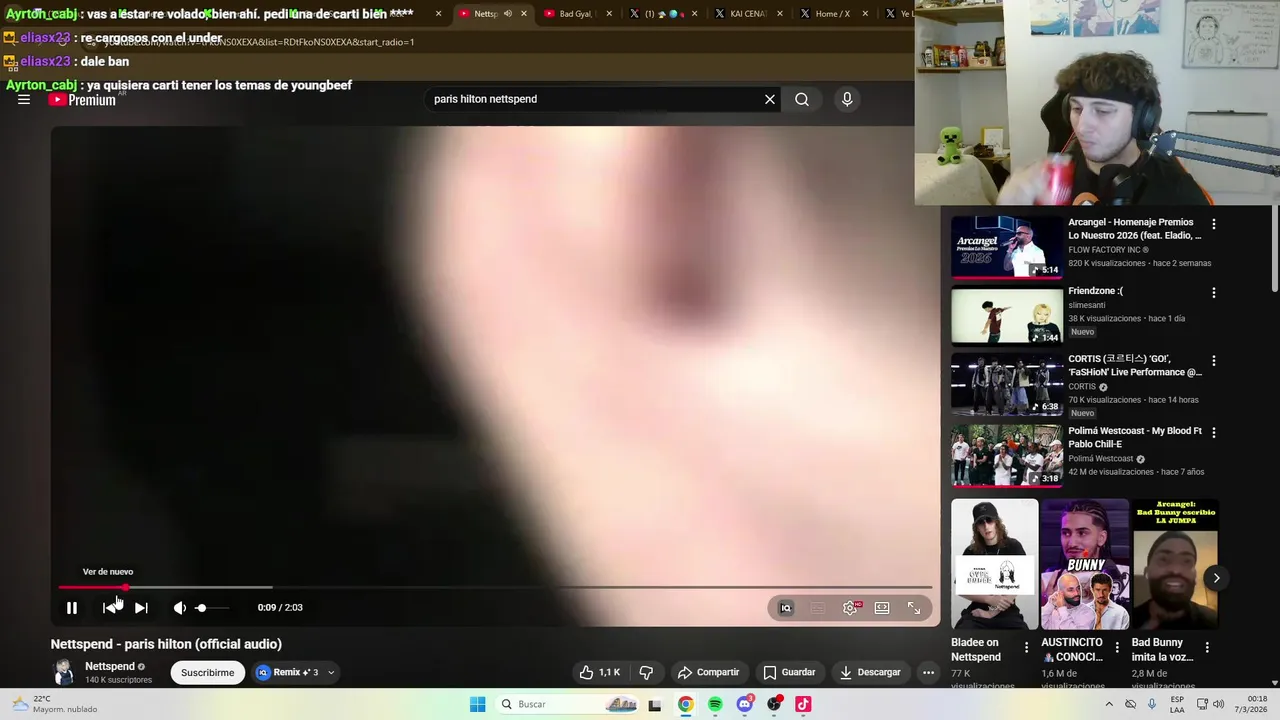Screen dimensions: 1280x720
Task: Open options for Arcangel Homenaje video
Action: coord(1214,225)
